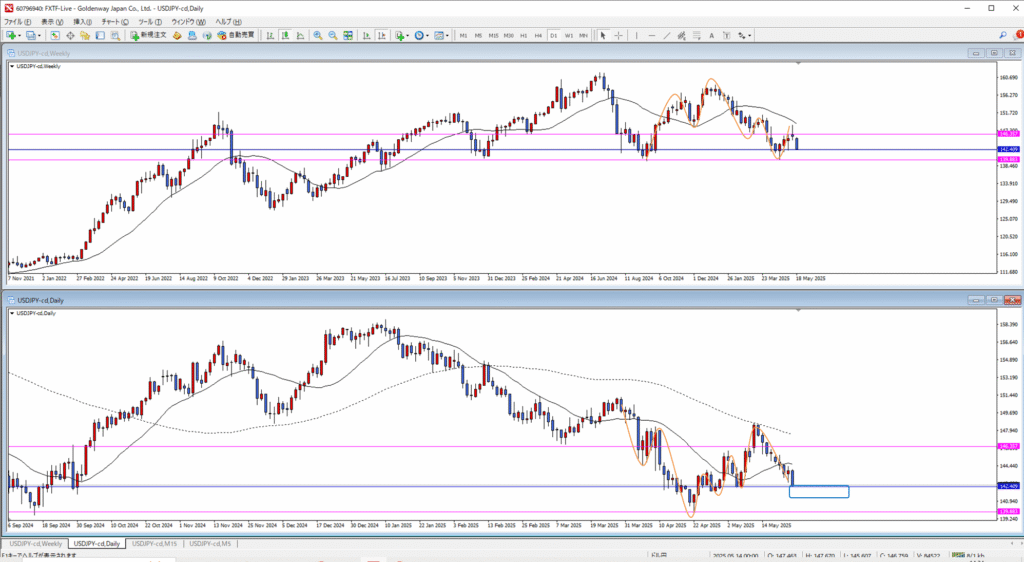Open the ファイル menu
This screenshot has width=1024, height=562.
pyautogui.click(x=18, y=22)
